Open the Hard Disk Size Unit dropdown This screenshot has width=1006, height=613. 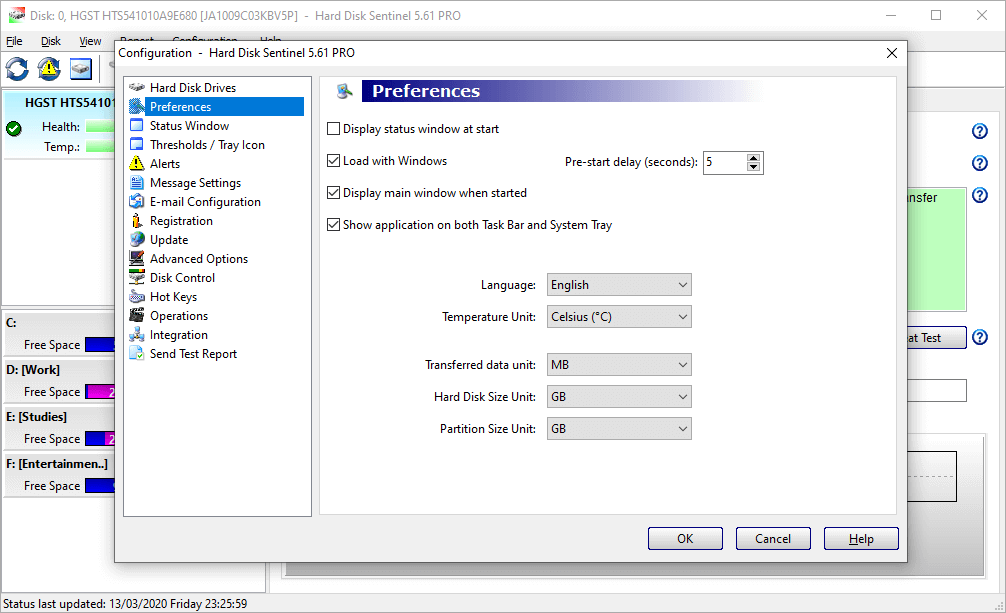pos(619,397)
